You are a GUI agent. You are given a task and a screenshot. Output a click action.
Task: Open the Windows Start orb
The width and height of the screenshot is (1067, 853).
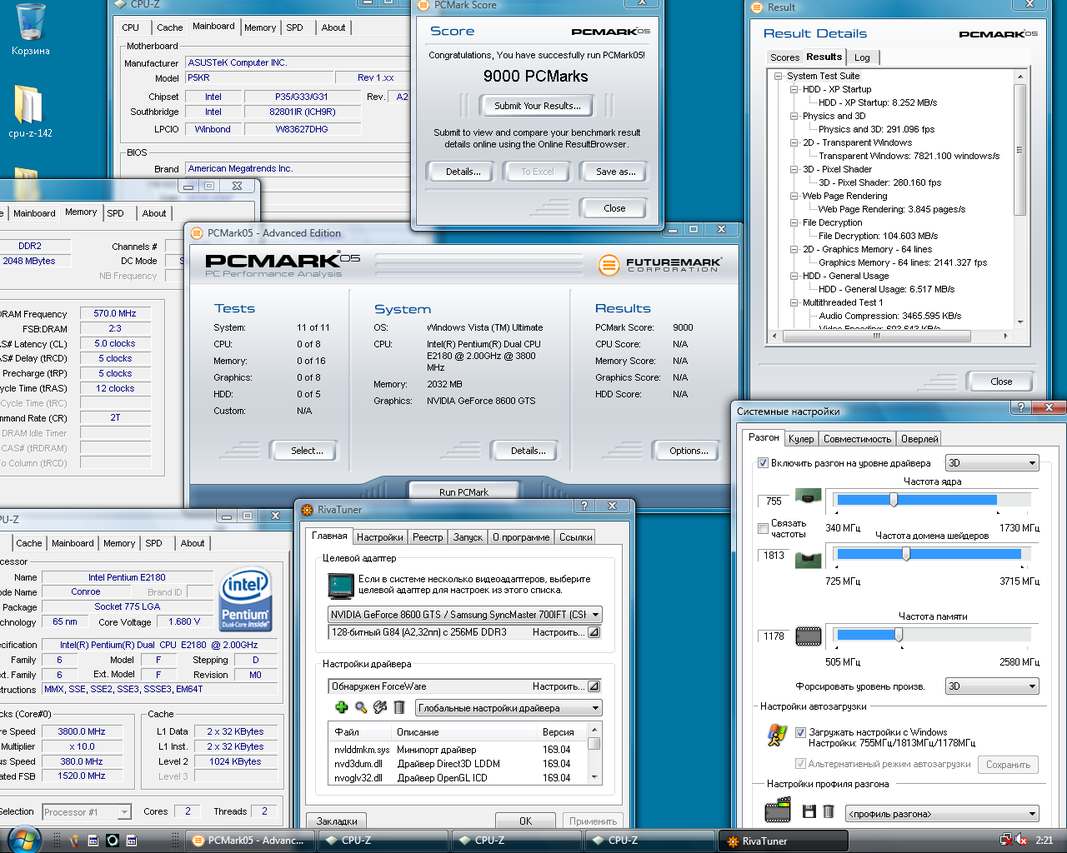point(23,839)
